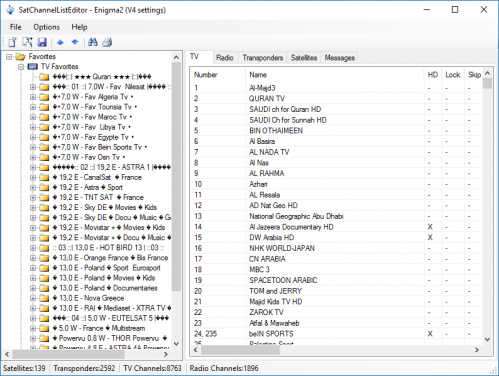
Task: Click the printer toolbar icon
Action: (107, 42)
